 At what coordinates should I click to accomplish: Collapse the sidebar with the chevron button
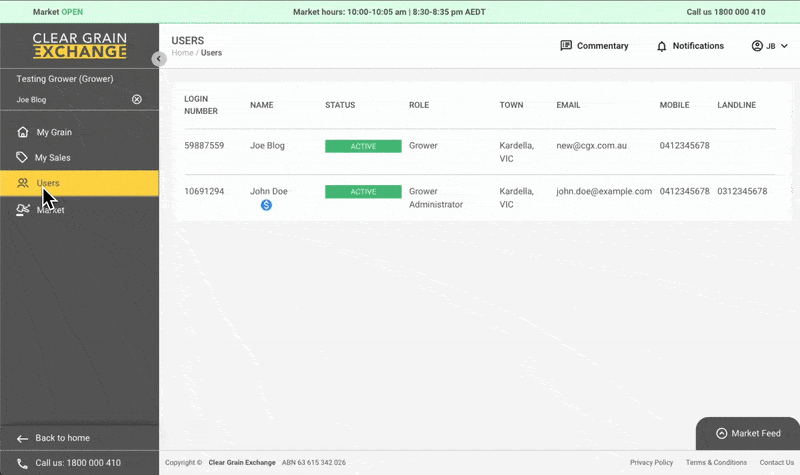[159, 59]
